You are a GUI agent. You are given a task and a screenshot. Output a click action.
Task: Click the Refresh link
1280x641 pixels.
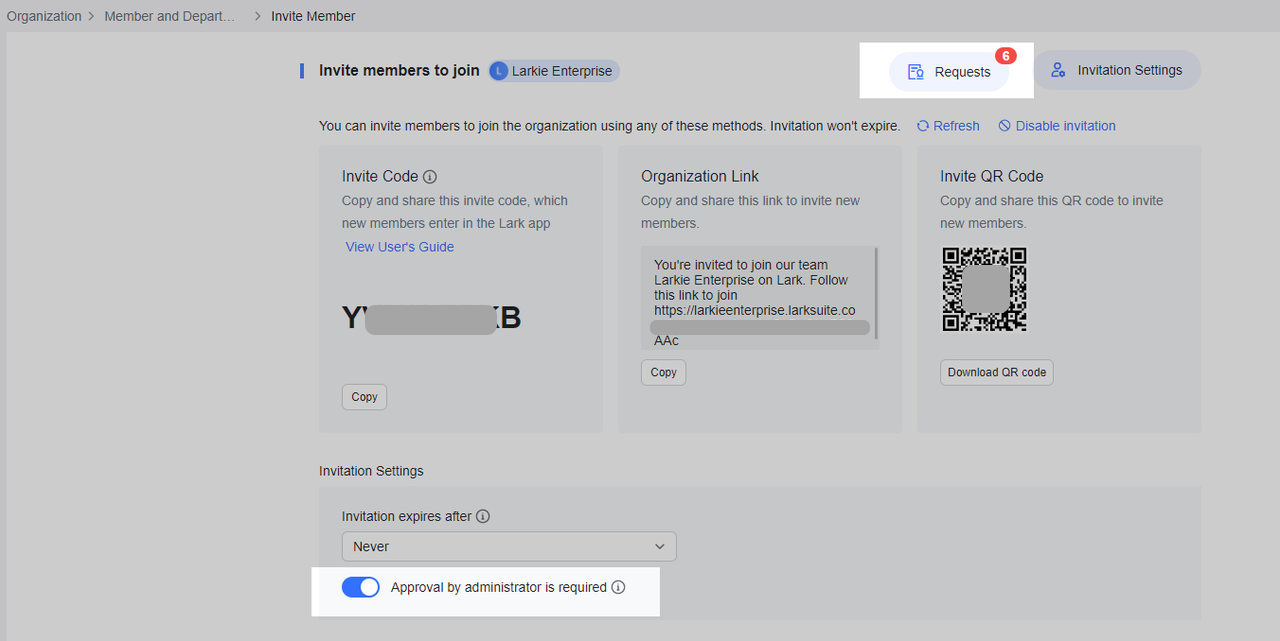tap(948, 126)
